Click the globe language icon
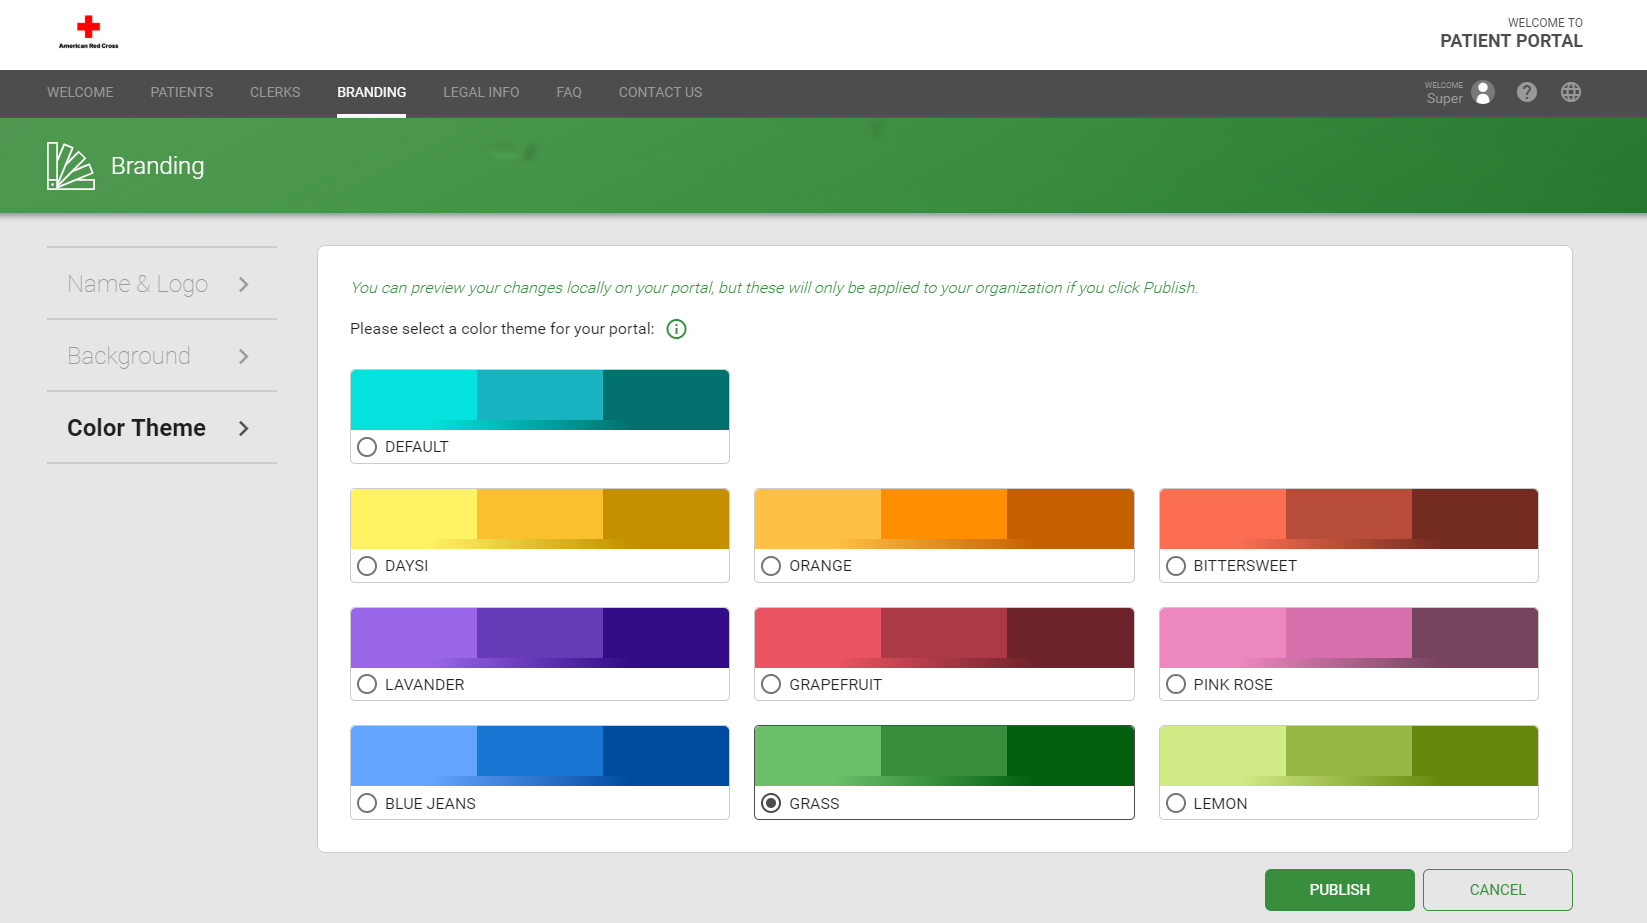The height and width of the screenshot is (923, 1647). pyautogui.click(x=1570, y=92)
